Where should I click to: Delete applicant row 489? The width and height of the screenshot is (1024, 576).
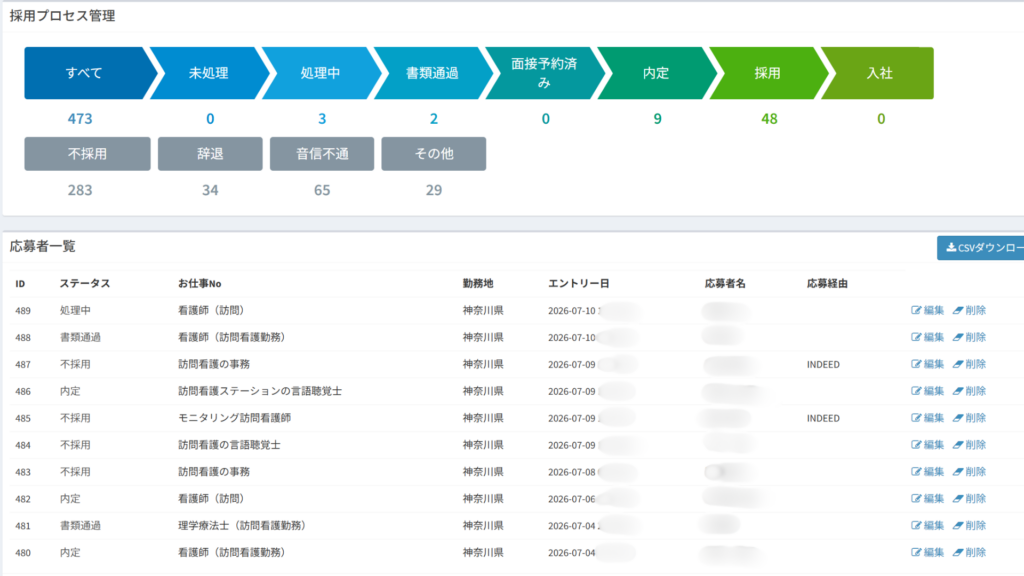tap(969, 310)
